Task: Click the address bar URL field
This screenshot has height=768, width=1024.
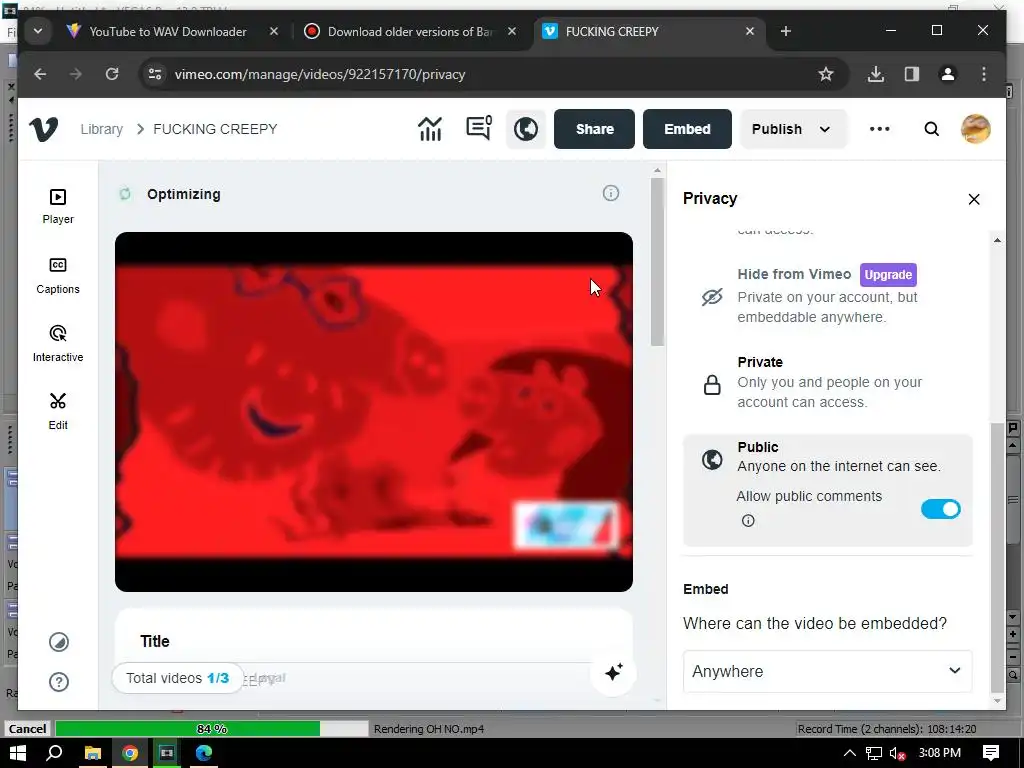Action: click(490, 74)
